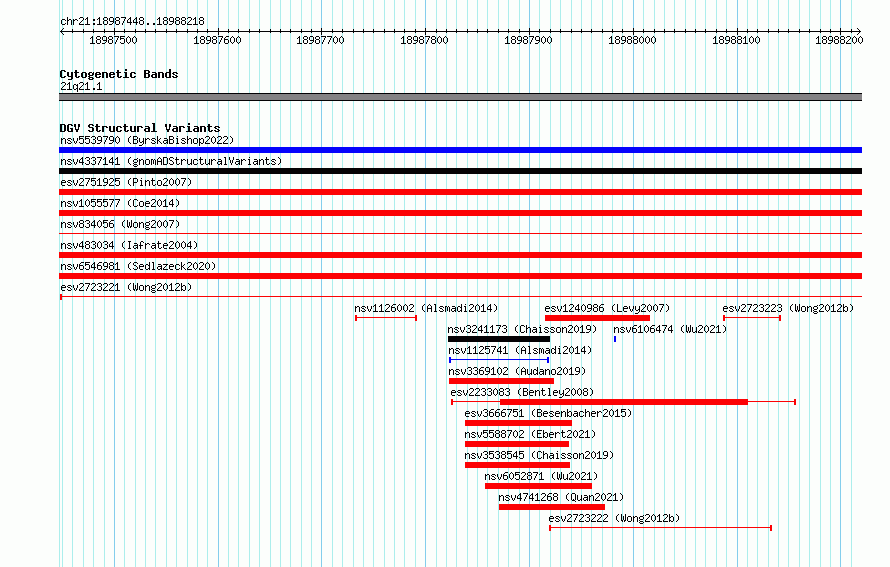Select the red nsv6052871 variant bar

538,486
